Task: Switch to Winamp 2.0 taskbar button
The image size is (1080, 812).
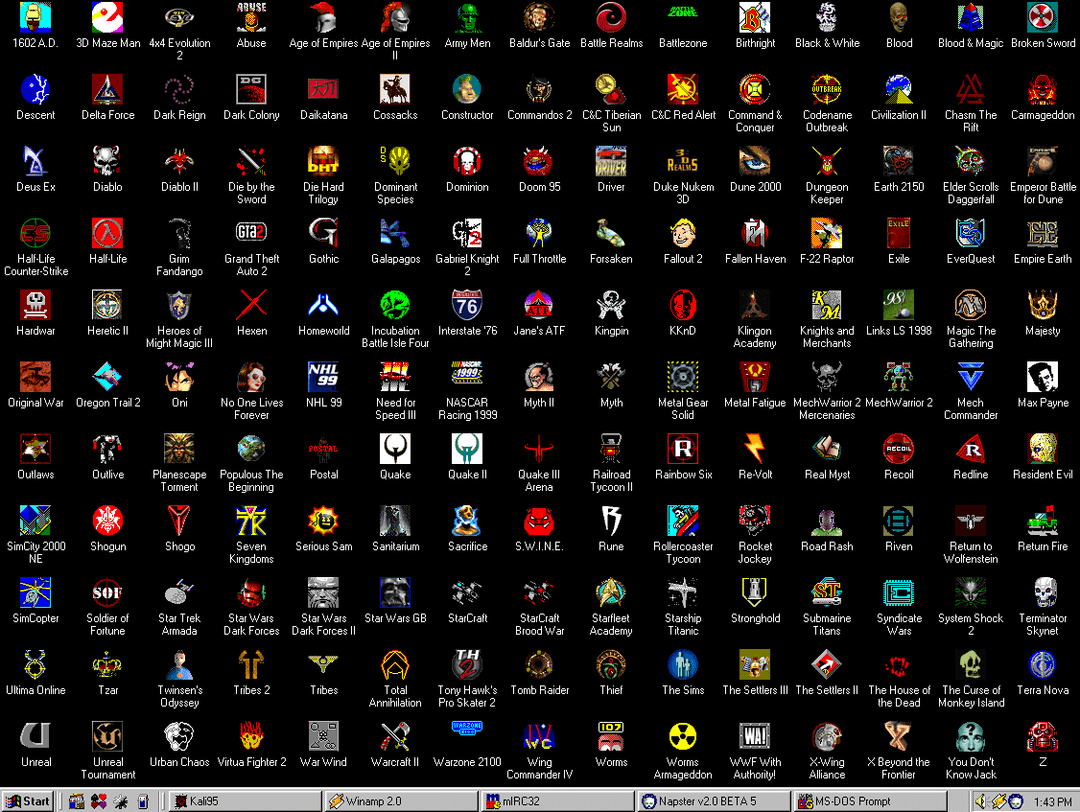Action: pyautogui.click(x=402, y=801)
